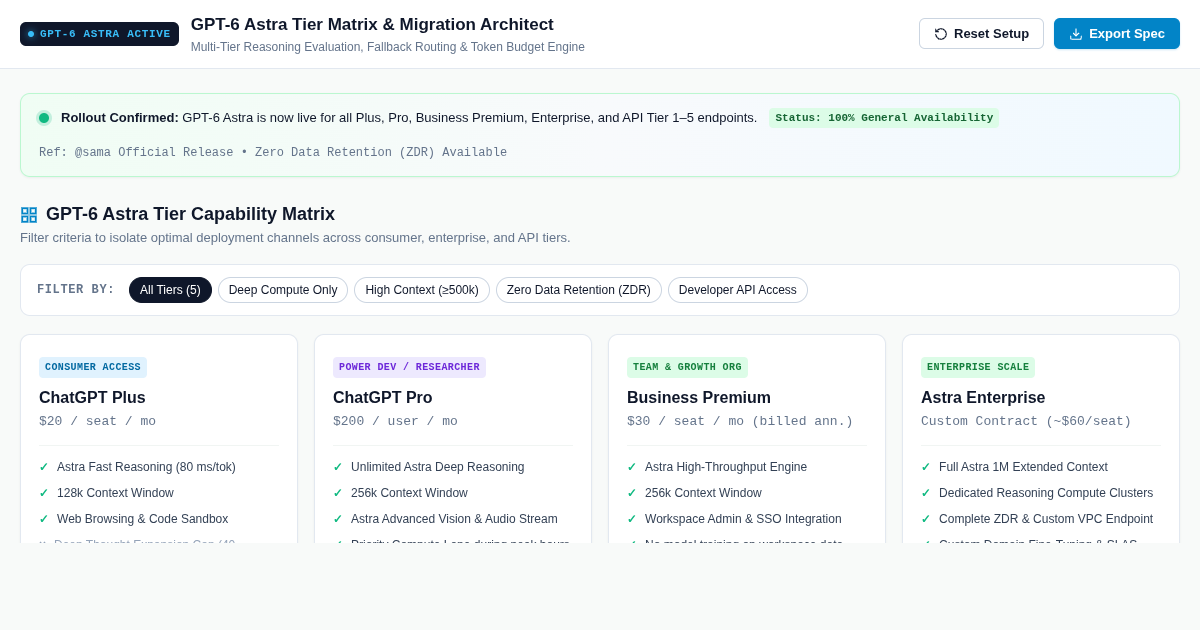Viewport: 1200px width, 630px height.
Task: Click the checkmark beside Dedicated Reasoning Compute Clusters
Action: [926, 493]
